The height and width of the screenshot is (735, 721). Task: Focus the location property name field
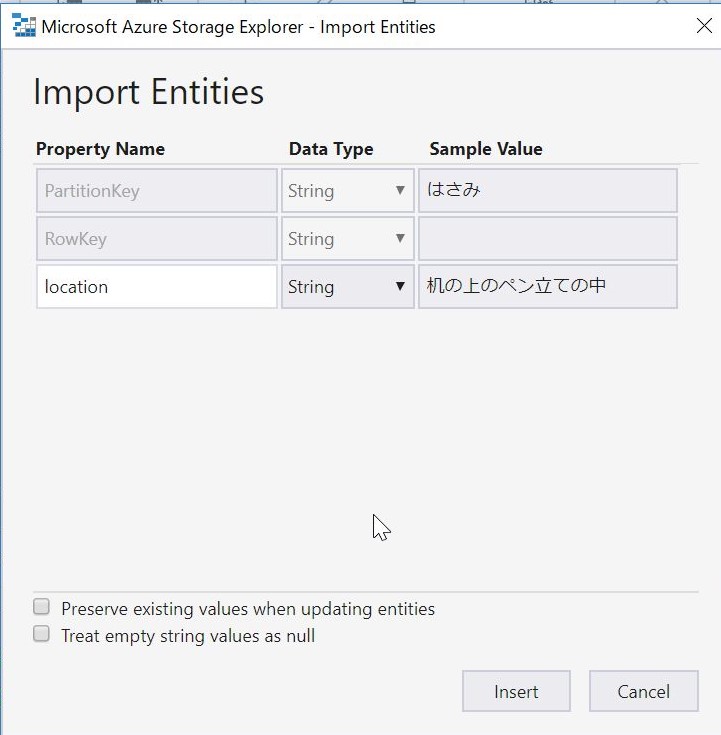click(157, 286)
